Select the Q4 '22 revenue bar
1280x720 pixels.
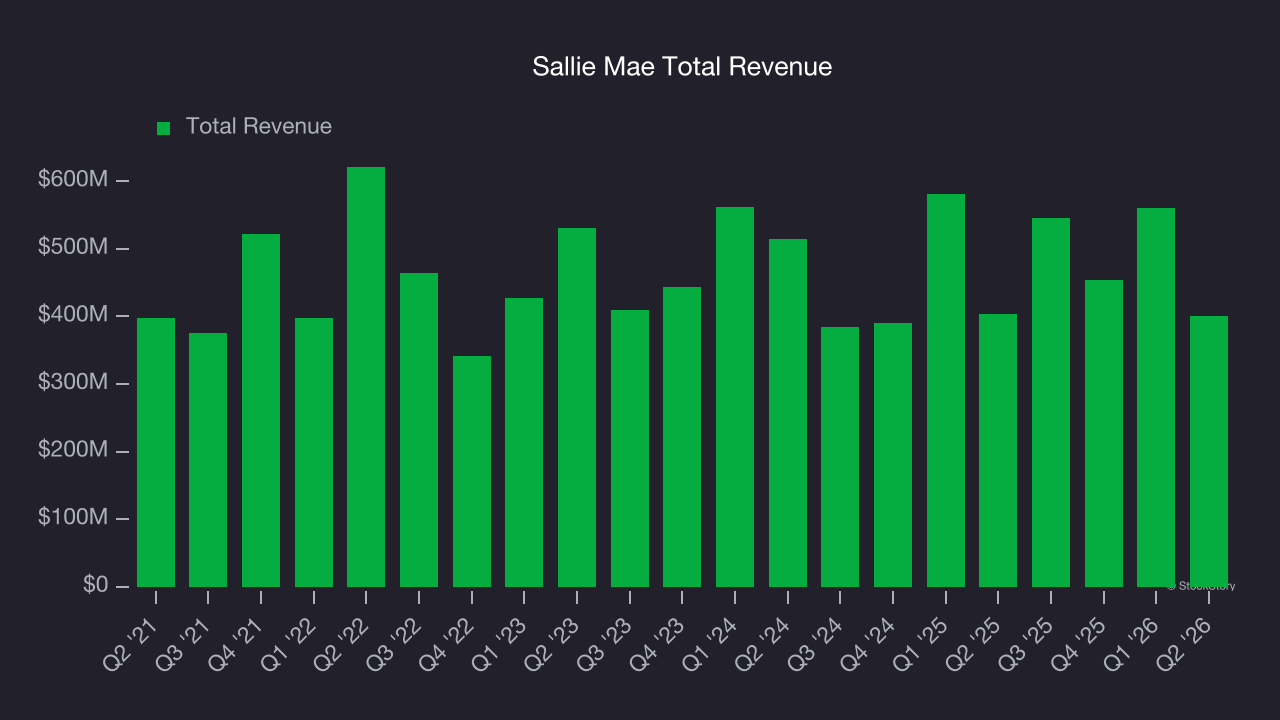472,471
